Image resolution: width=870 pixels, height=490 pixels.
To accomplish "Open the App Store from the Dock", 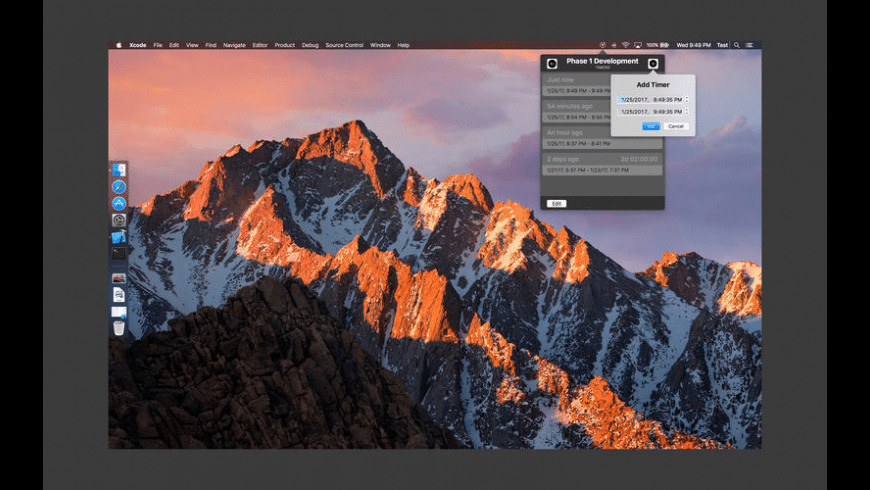I will (x=119, y=203).
